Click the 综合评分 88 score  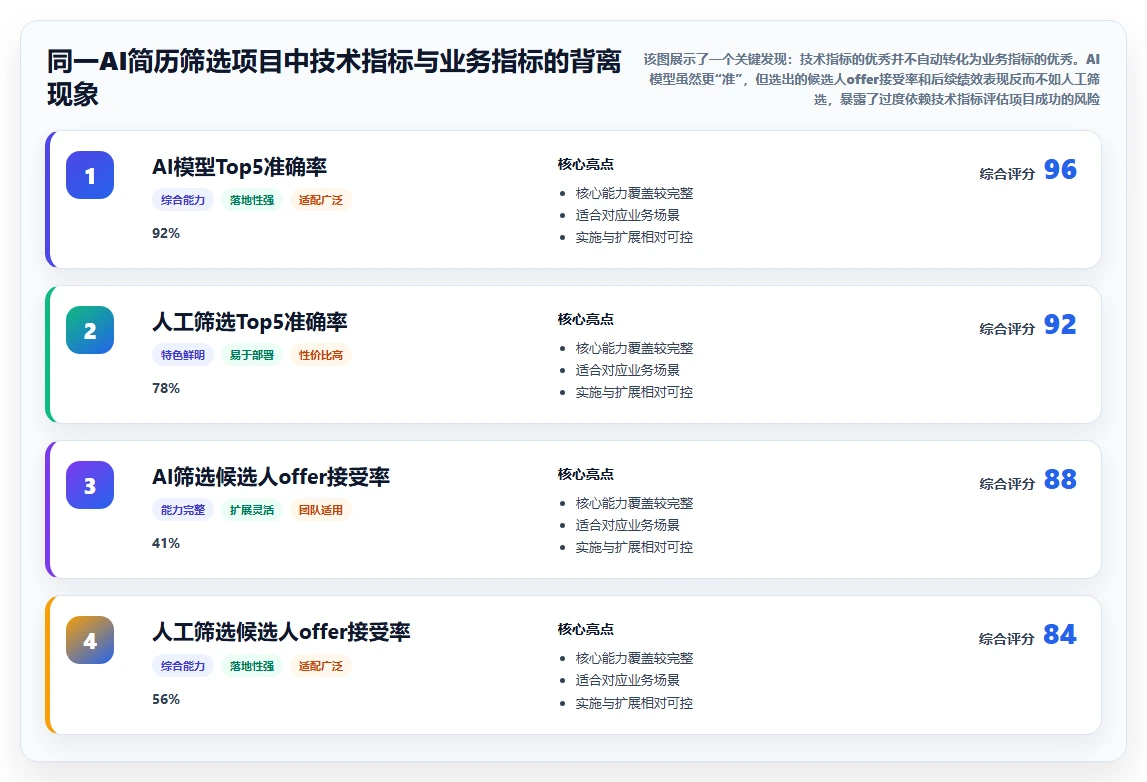1028,481
